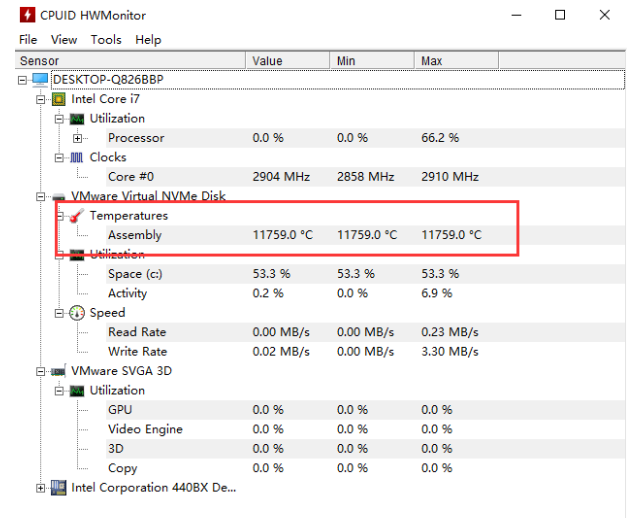Expand the Processor row

(x=78, y=138)
